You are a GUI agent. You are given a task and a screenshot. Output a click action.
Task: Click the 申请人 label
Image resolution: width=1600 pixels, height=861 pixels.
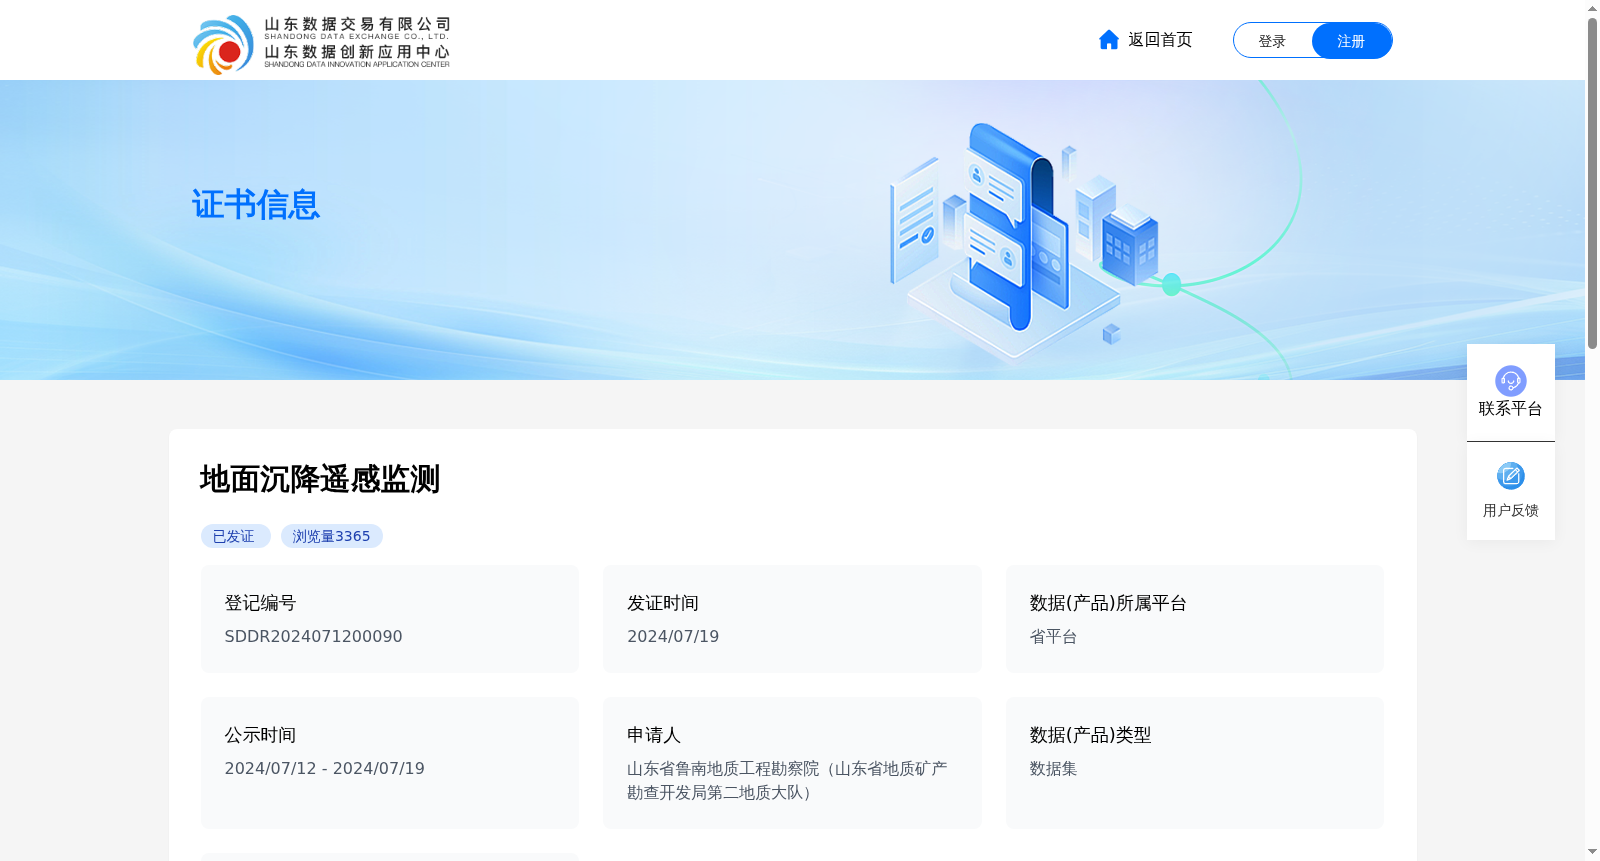coord(654,735)
